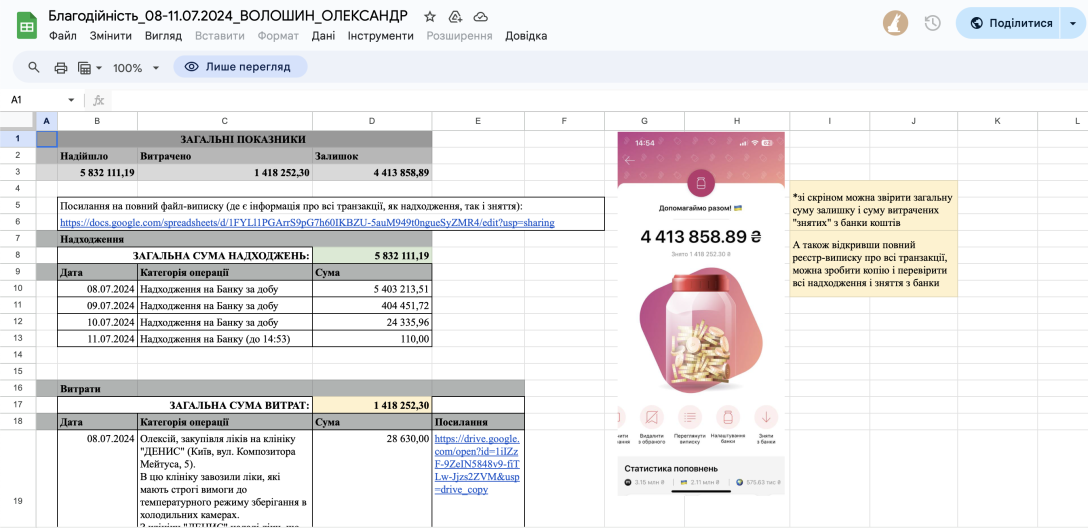Open the Google Sheets home icon

click(x=27, y=25)
